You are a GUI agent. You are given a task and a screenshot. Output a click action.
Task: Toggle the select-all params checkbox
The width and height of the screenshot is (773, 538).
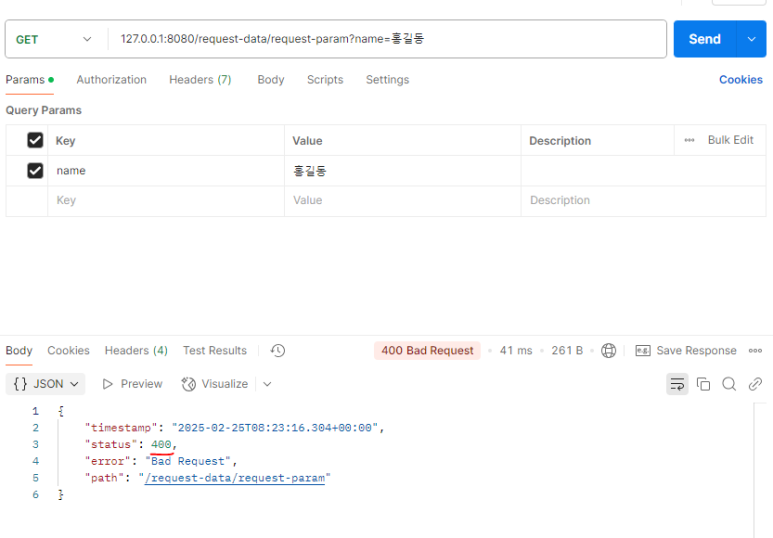(x=35, y=140)
